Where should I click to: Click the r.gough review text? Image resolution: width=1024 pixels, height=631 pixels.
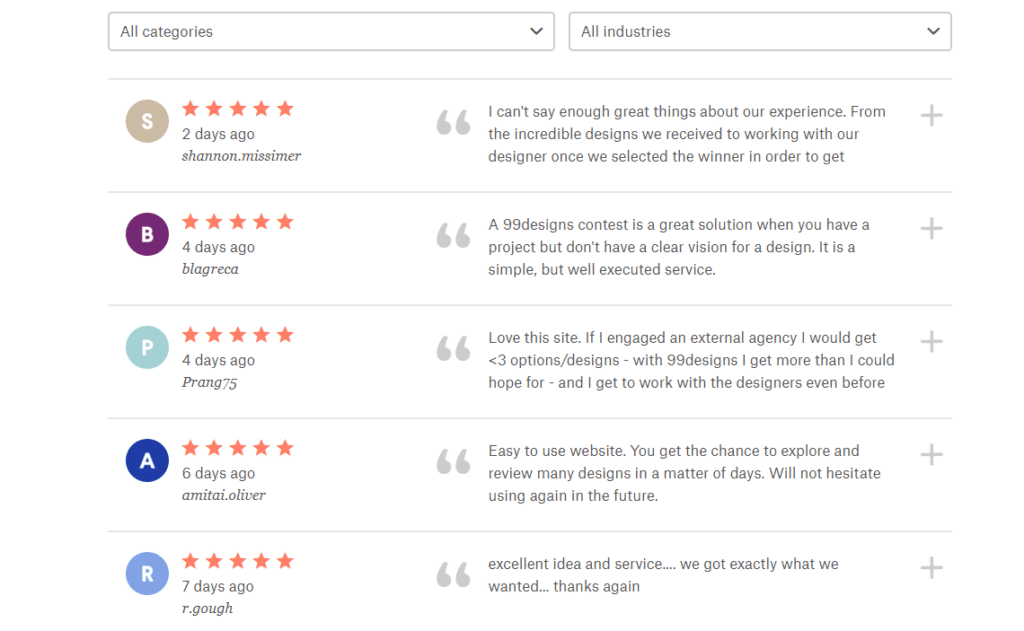click(x=662, y=575)
